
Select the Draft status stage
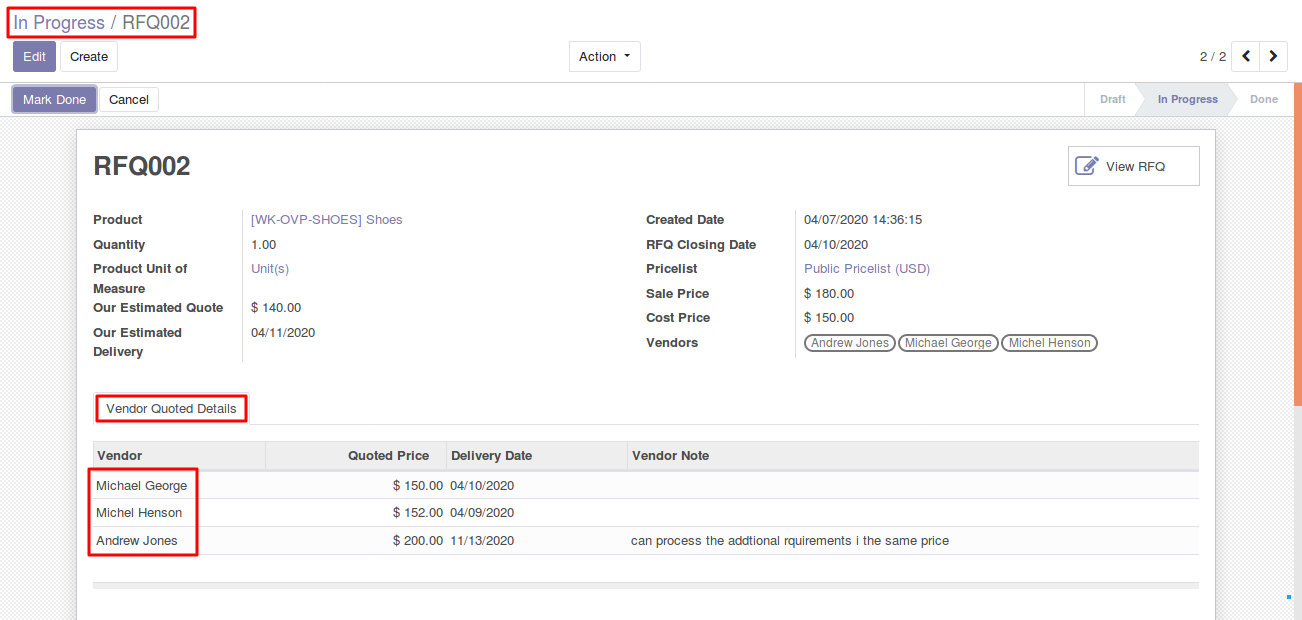1112,100
